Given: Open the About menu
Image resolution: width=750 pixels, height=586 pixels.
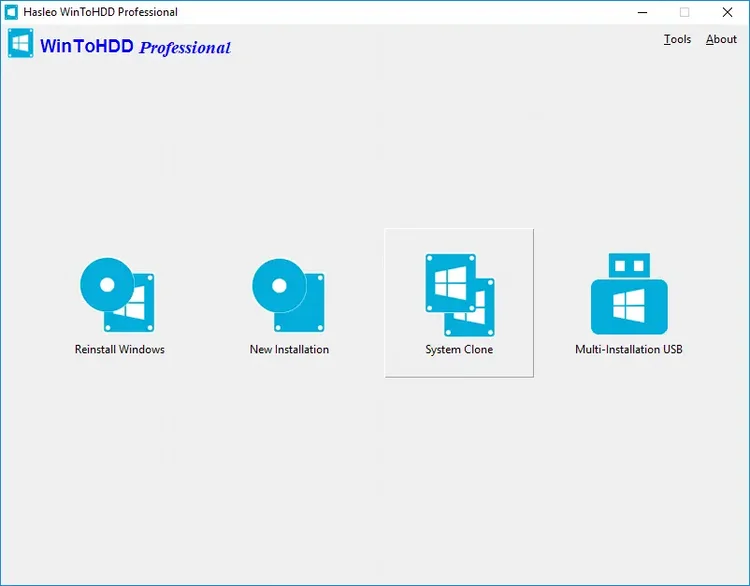Looking at the screenshot, I should 721,39.
